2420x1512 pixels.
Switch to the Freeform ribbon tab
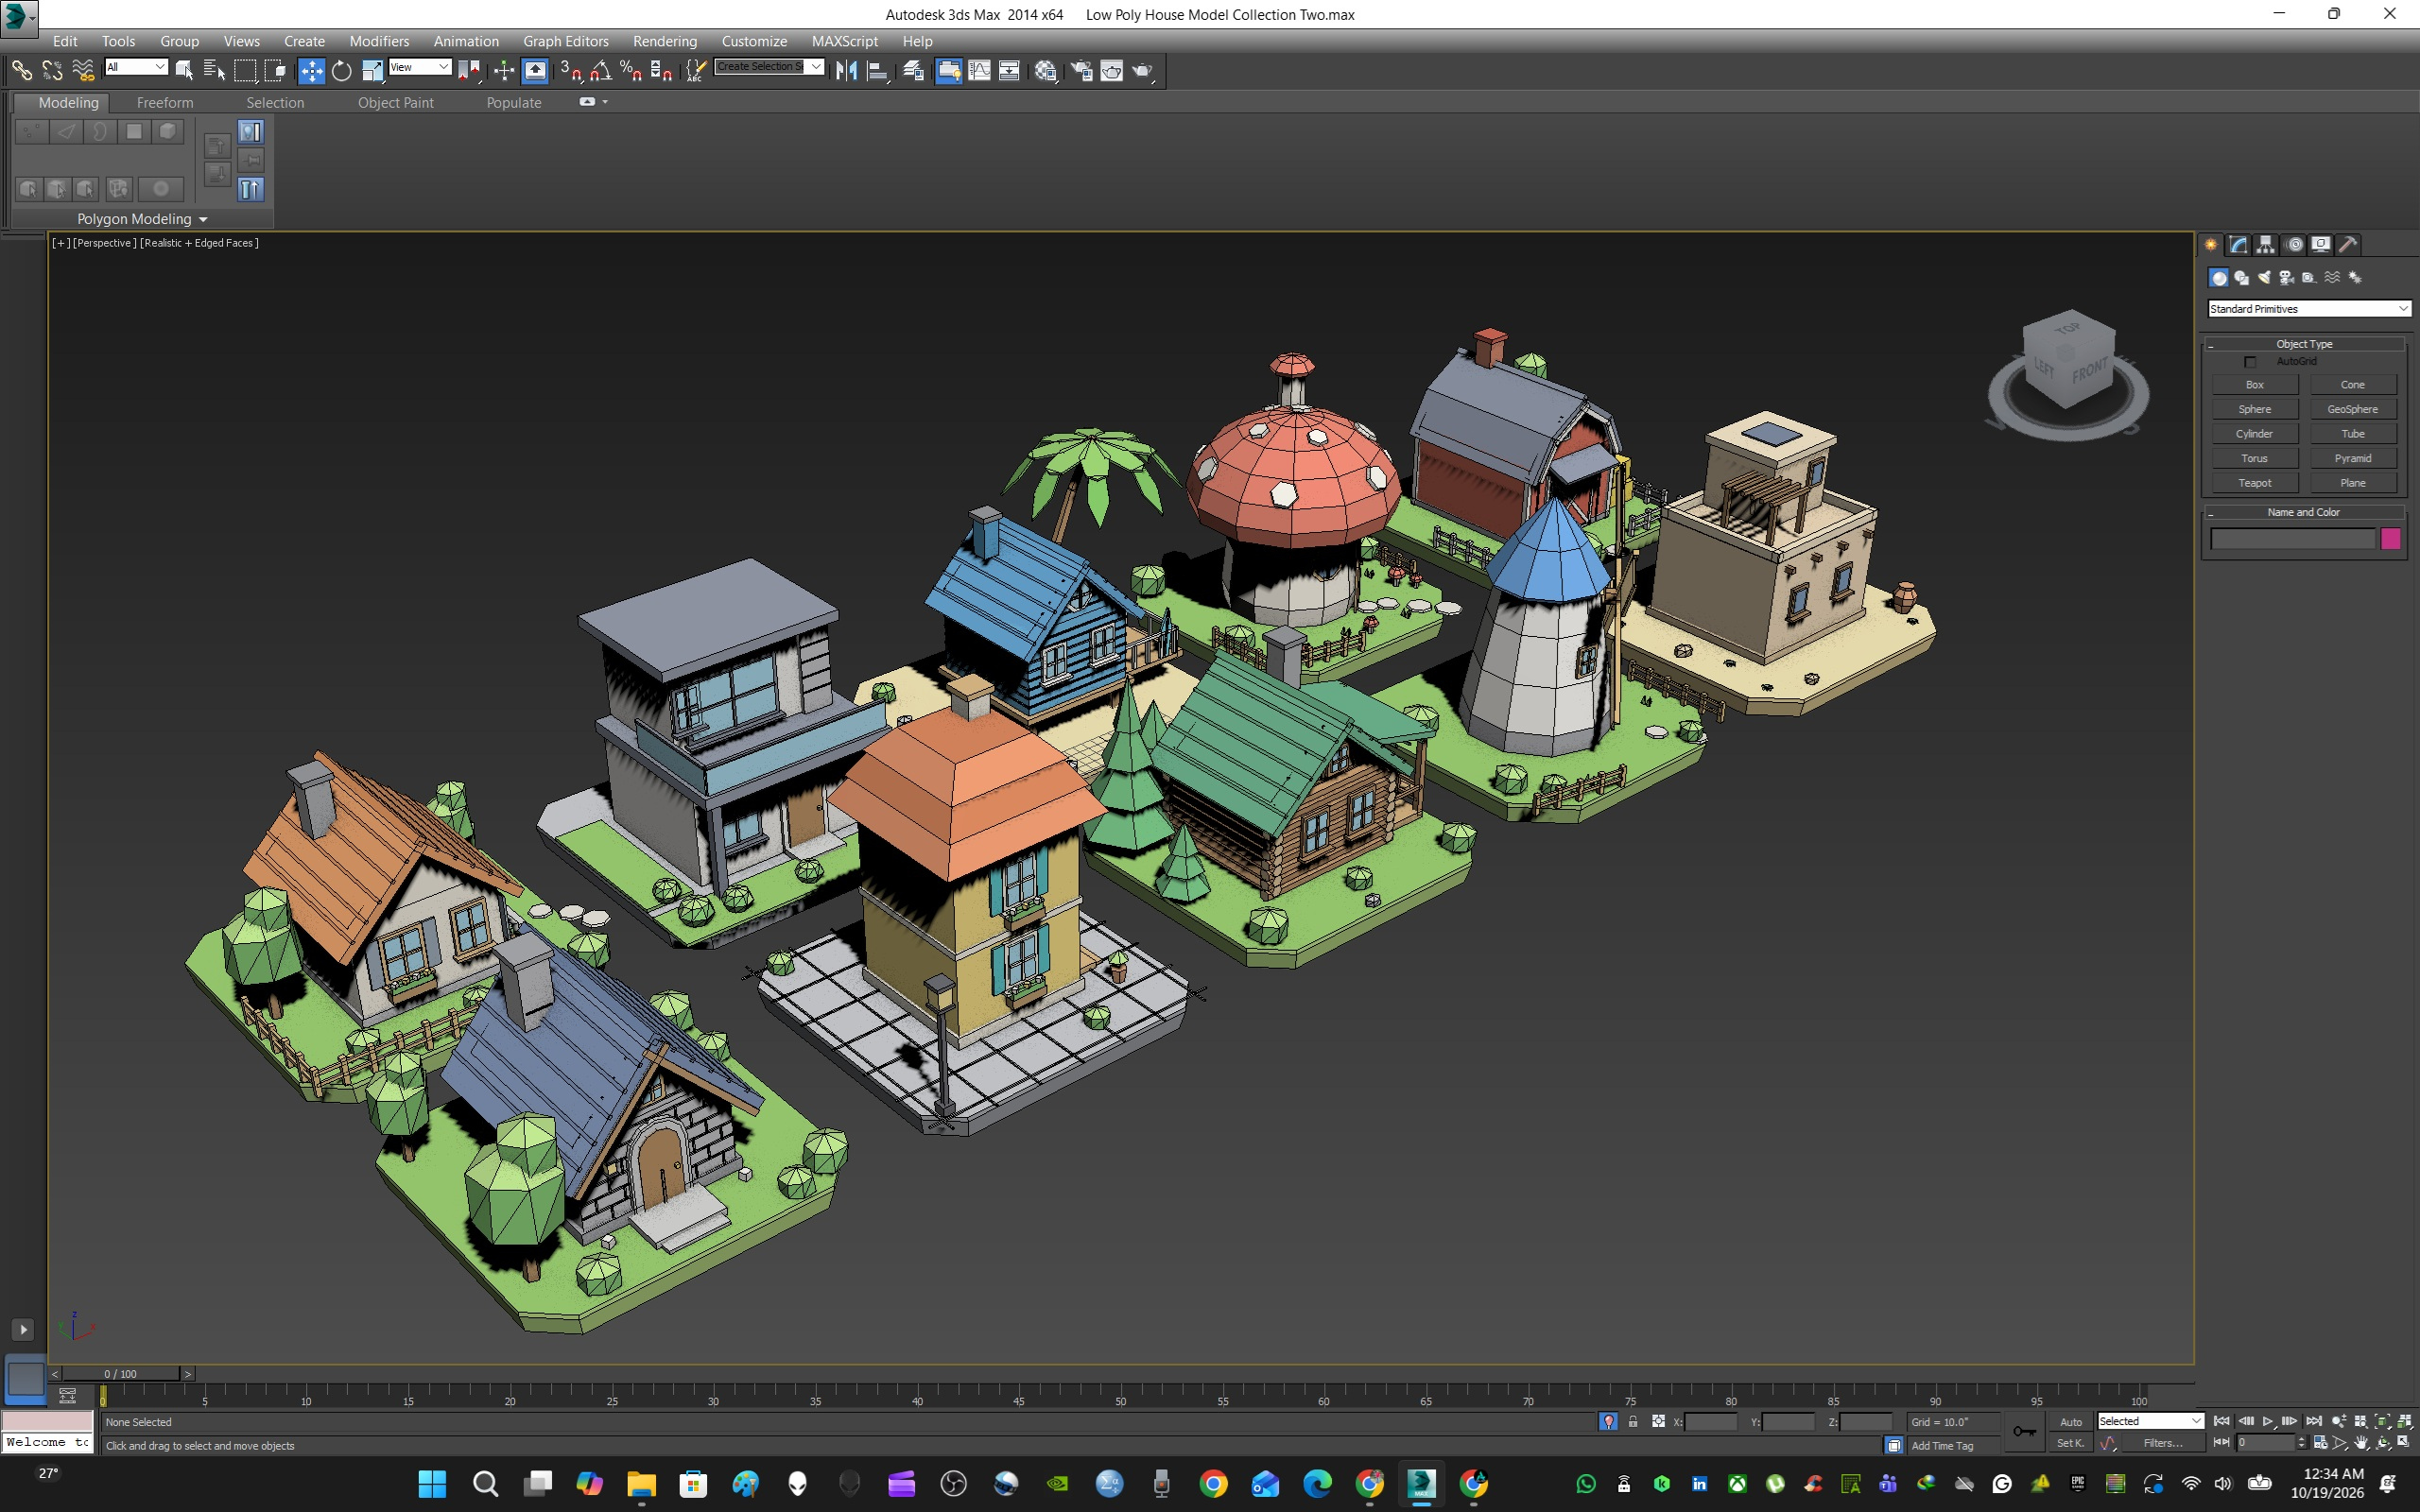[x=165, y=103]
